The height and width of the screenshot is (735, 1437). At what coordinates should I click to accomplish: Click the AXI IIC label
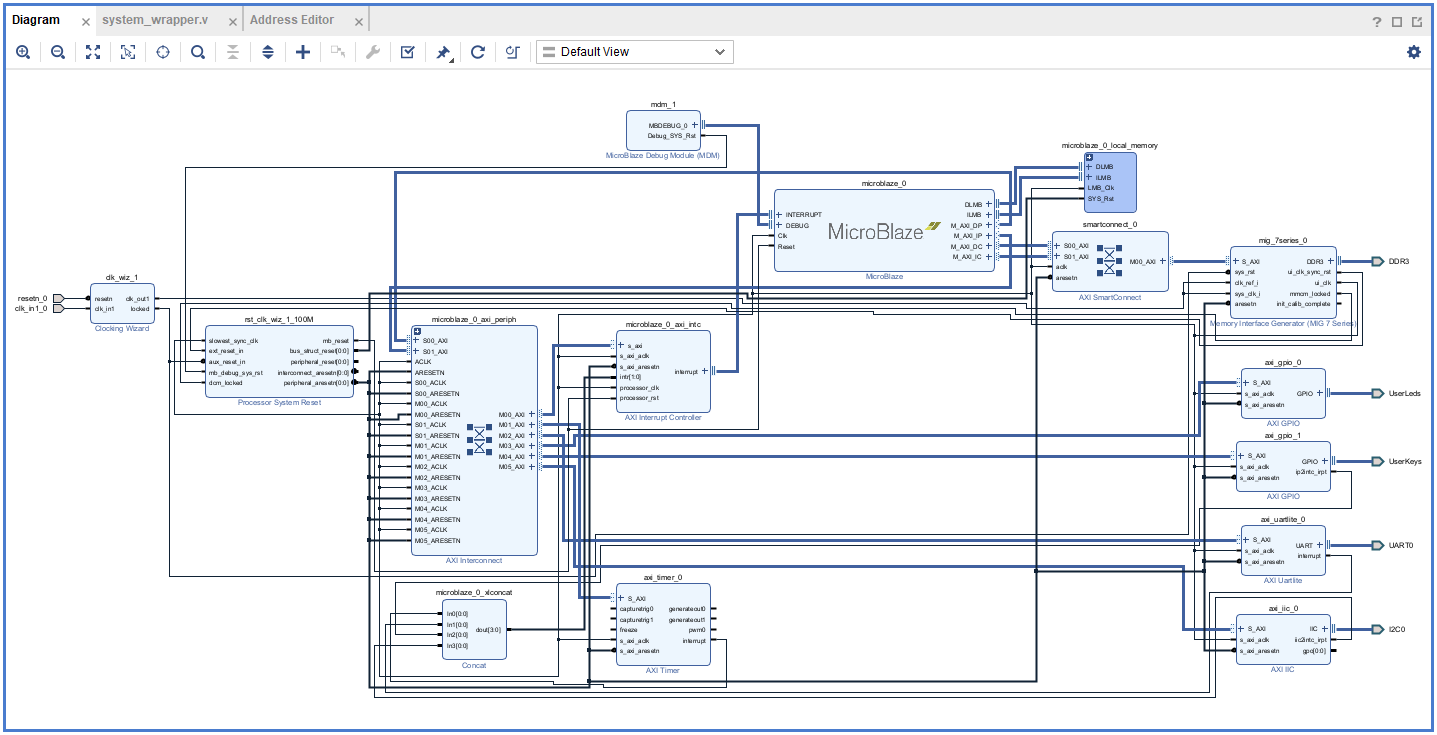[1283, 669]
